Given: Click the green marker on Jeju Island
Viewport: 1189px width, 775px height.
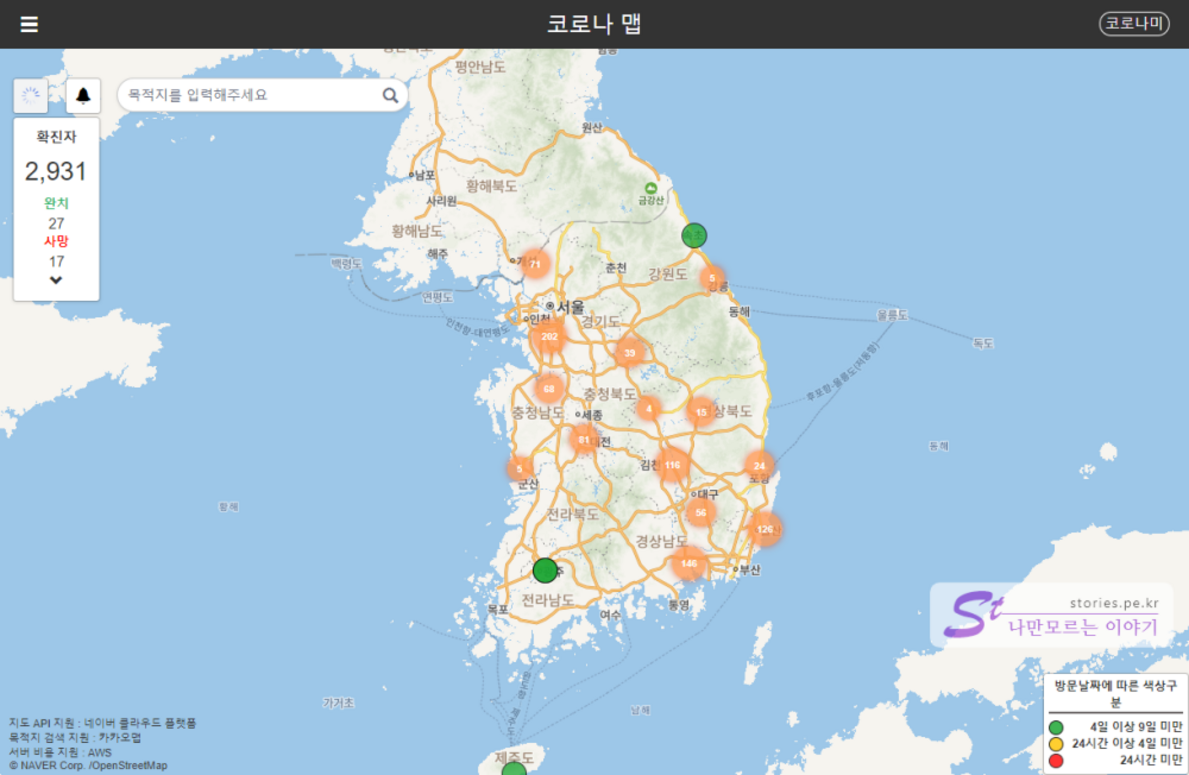Looking at the screenshot, I should (x=514, y=769).
